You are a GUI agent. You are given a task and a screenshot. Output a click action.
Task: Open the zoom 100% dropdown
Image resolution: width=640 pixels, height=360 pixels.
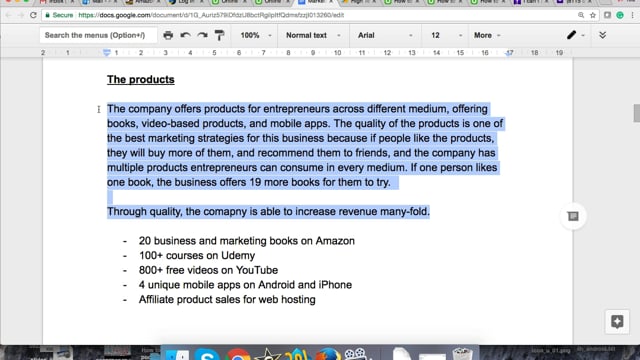point(256,35)
